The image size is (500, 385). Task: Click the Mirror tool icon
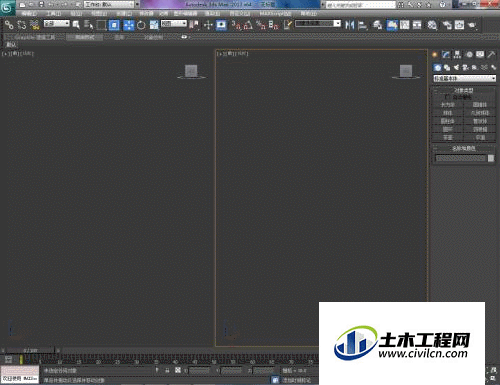click(349, 25)
